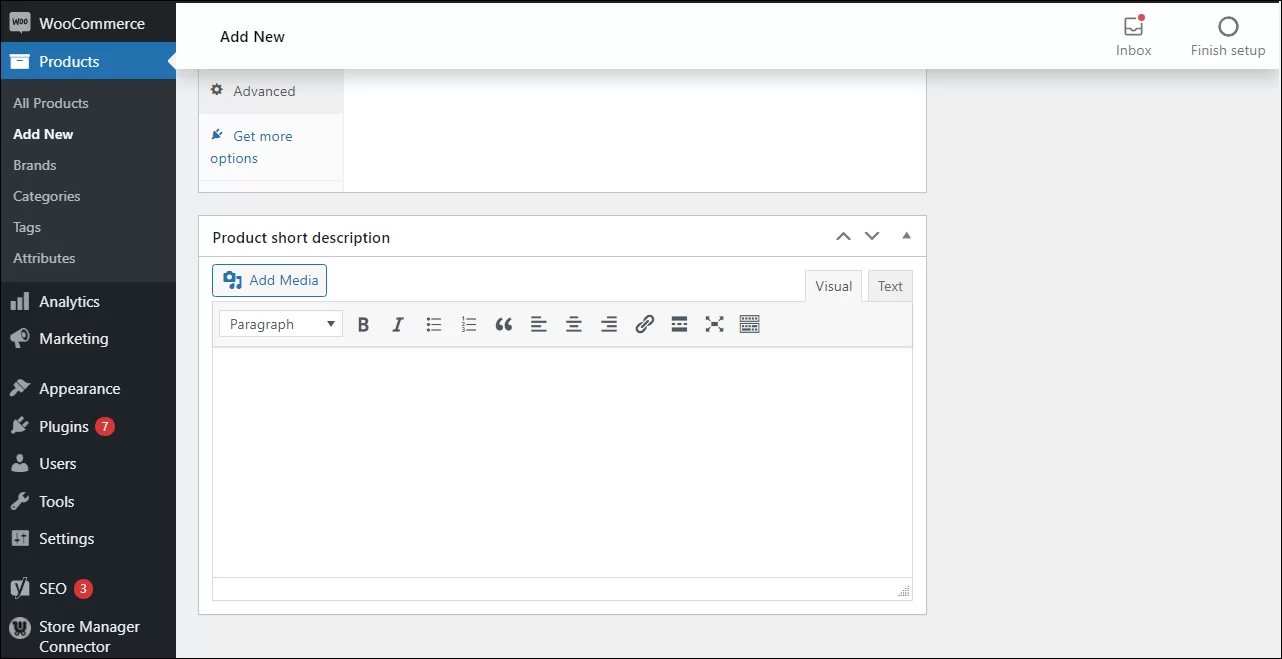
Task: Align text to the left
Action: [538, 323]
